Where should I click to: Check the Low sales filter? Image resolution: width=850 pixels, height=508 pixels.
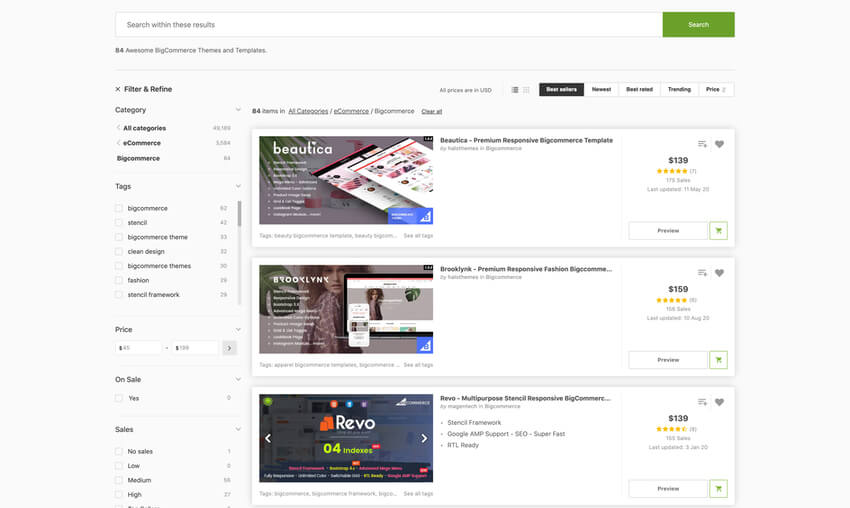(119, 466)
